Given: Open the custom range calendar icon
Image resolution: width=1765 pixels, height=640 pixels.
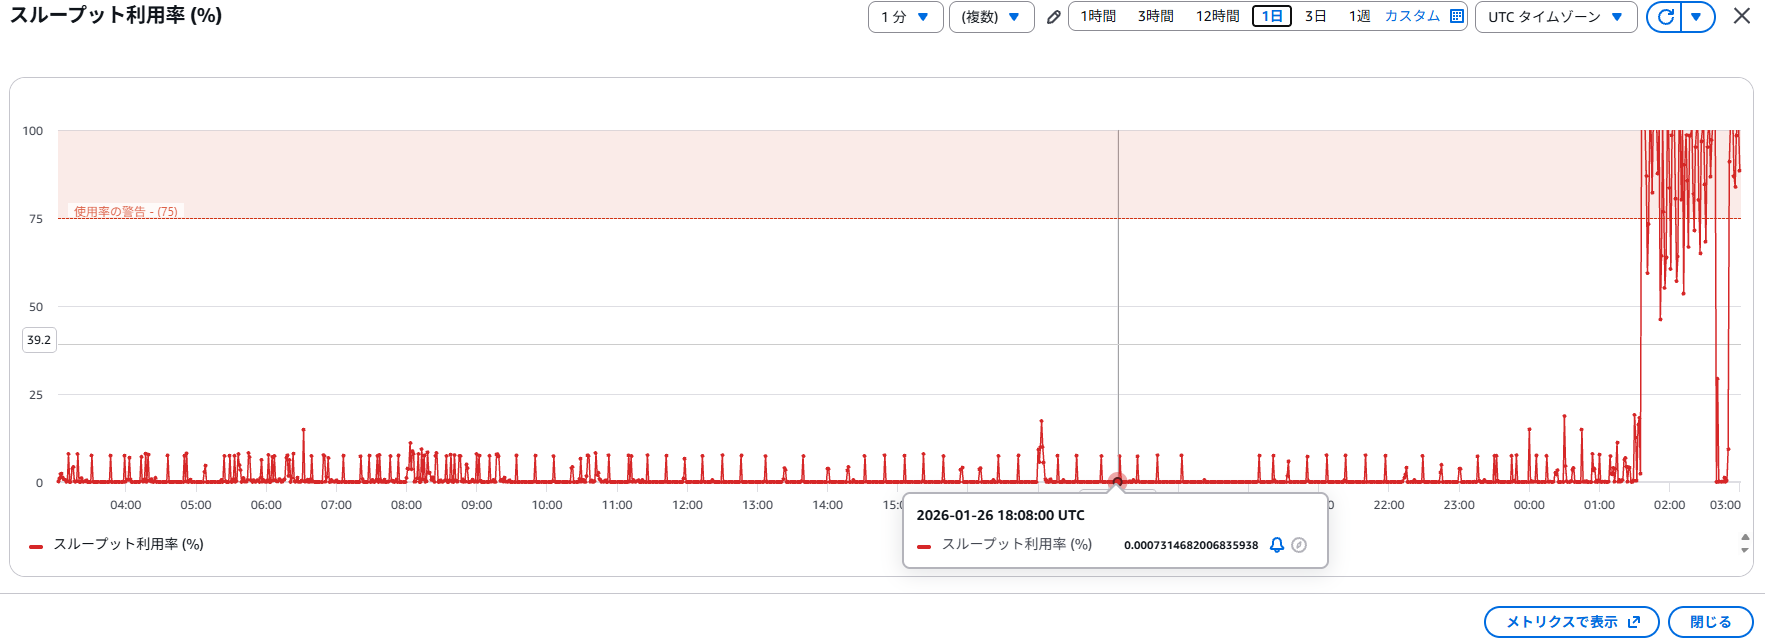Looking at the screenshot, I should tap(1456, 16).
